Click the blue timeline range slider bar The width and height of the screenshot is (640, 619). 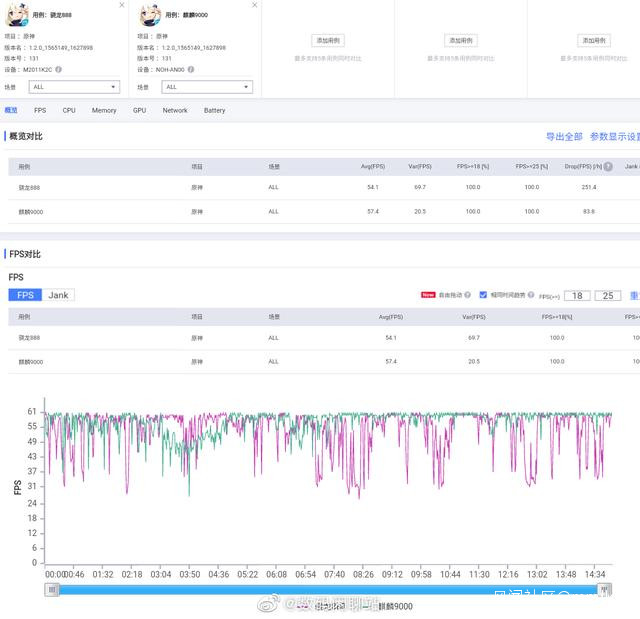tap(330, 590)
